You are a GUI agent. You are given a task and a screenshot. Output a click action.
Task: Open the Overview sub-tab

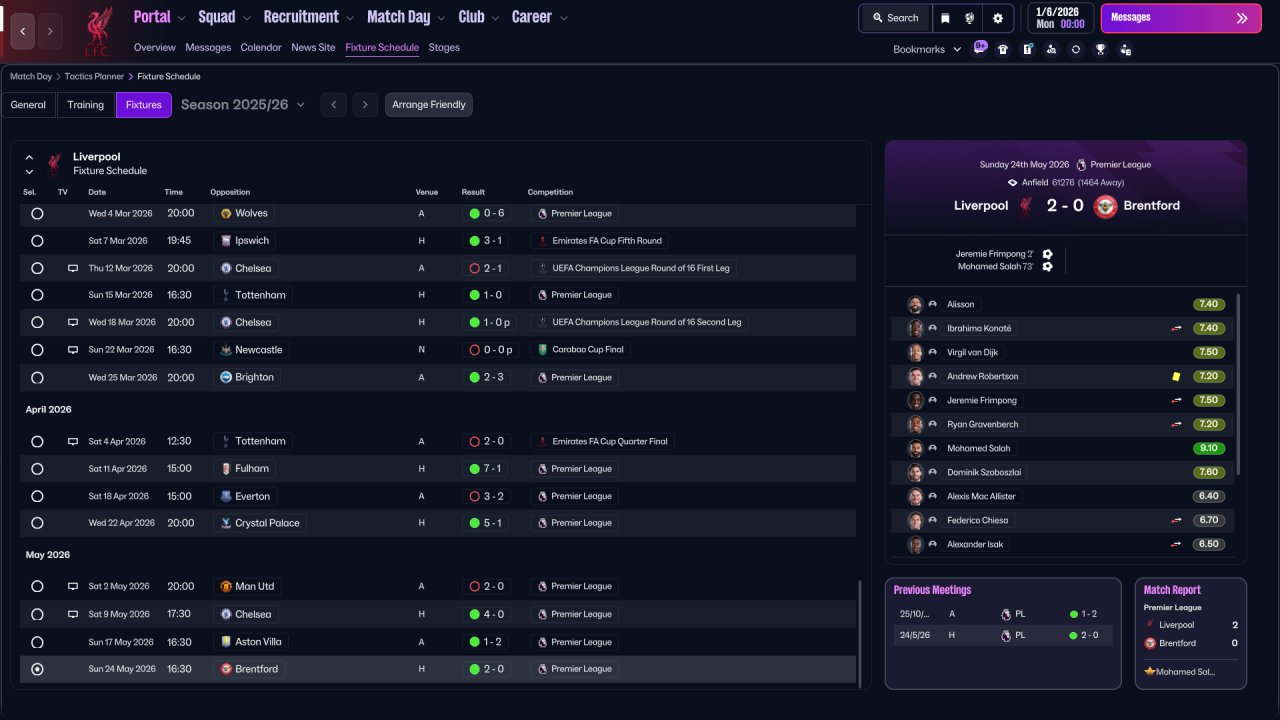click(154, 47)
